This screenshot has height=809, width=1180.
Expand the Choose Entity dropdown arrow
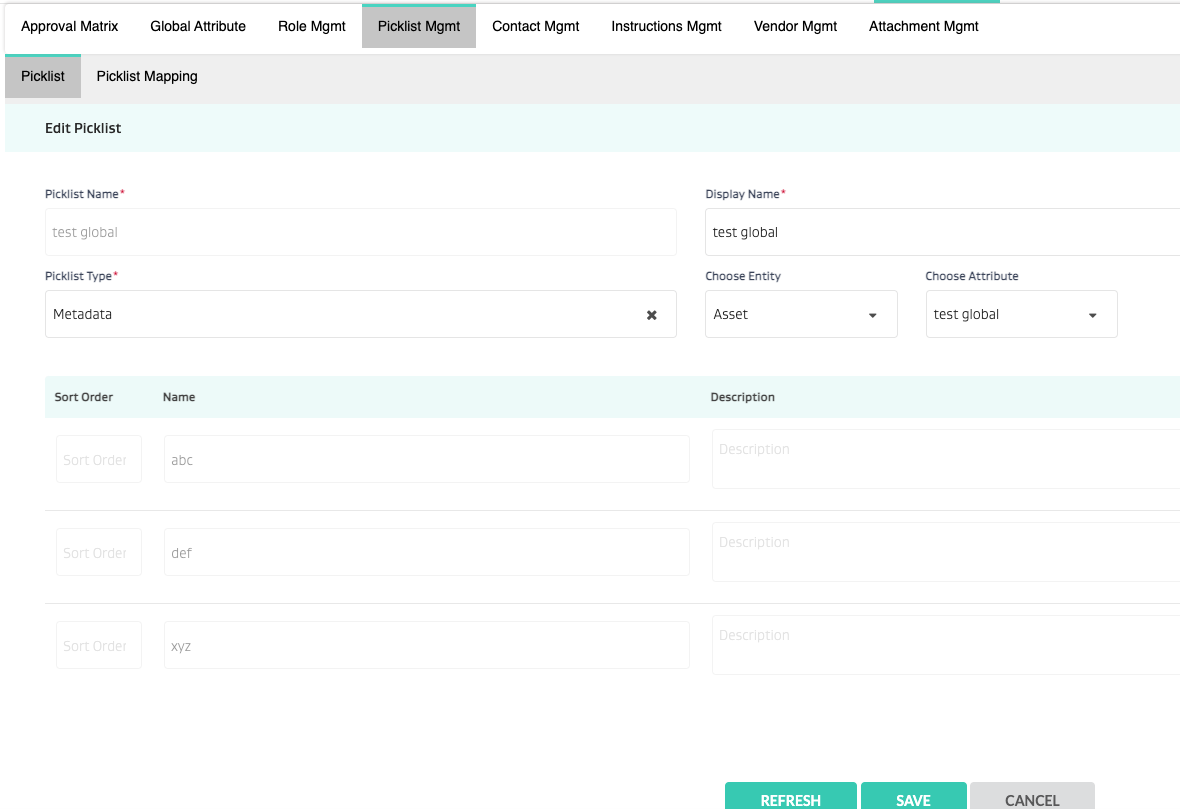[x=872, y=315]
